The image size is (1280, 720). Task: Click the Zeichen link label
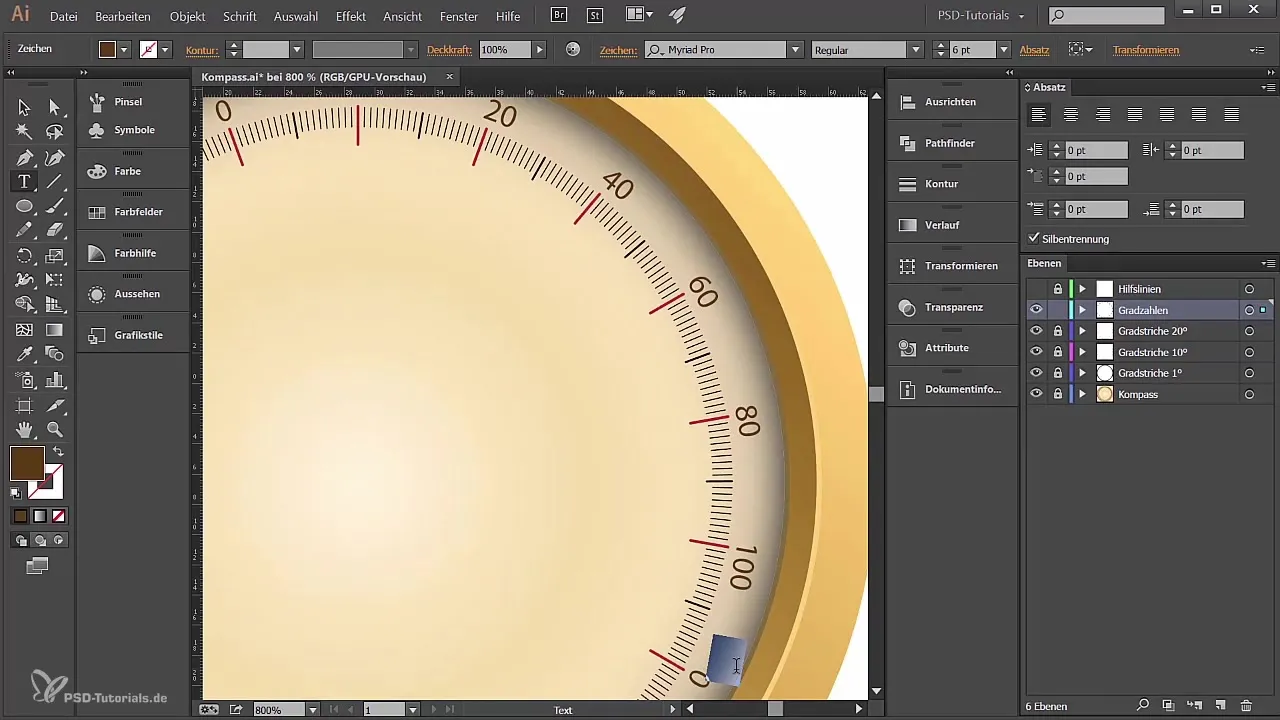pyautogui.click(x=618, y=50)
